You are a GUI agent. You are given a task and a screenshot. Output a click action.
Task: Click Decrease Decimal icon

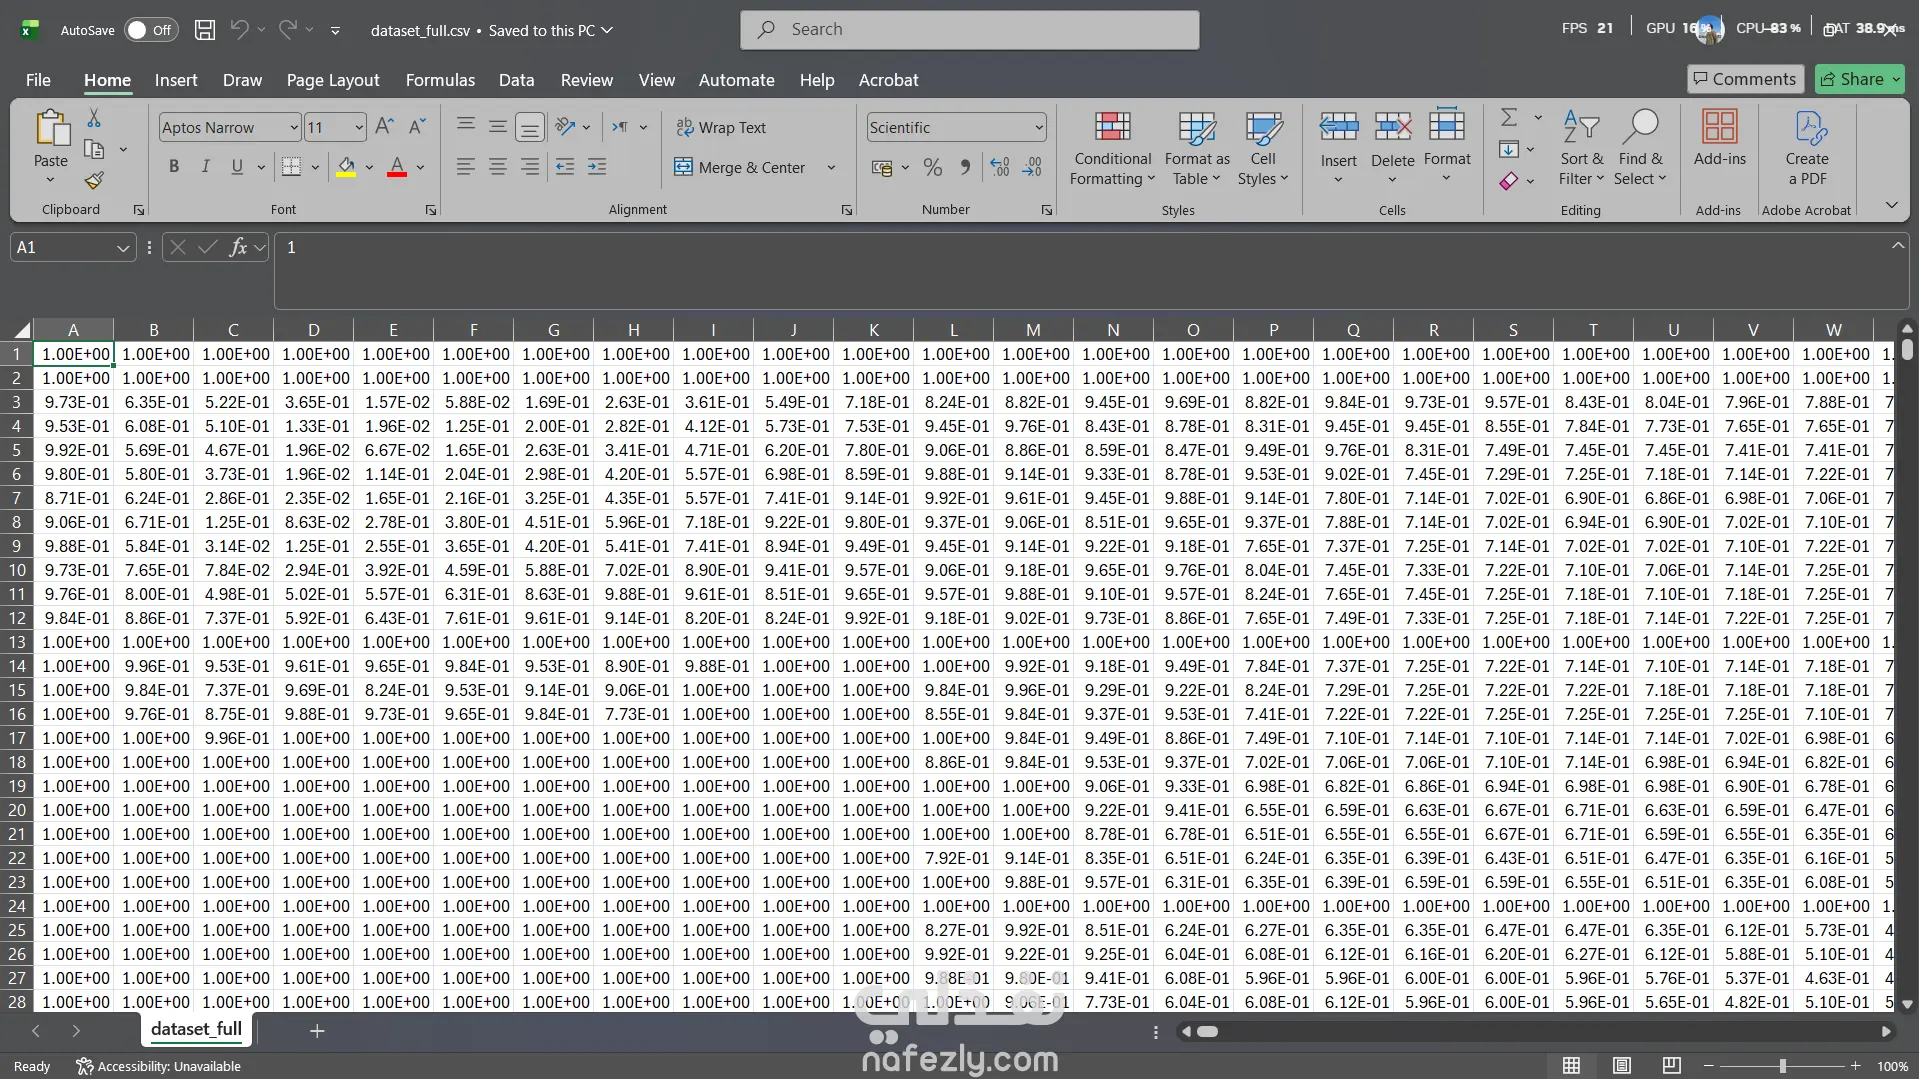[1033, 167]
